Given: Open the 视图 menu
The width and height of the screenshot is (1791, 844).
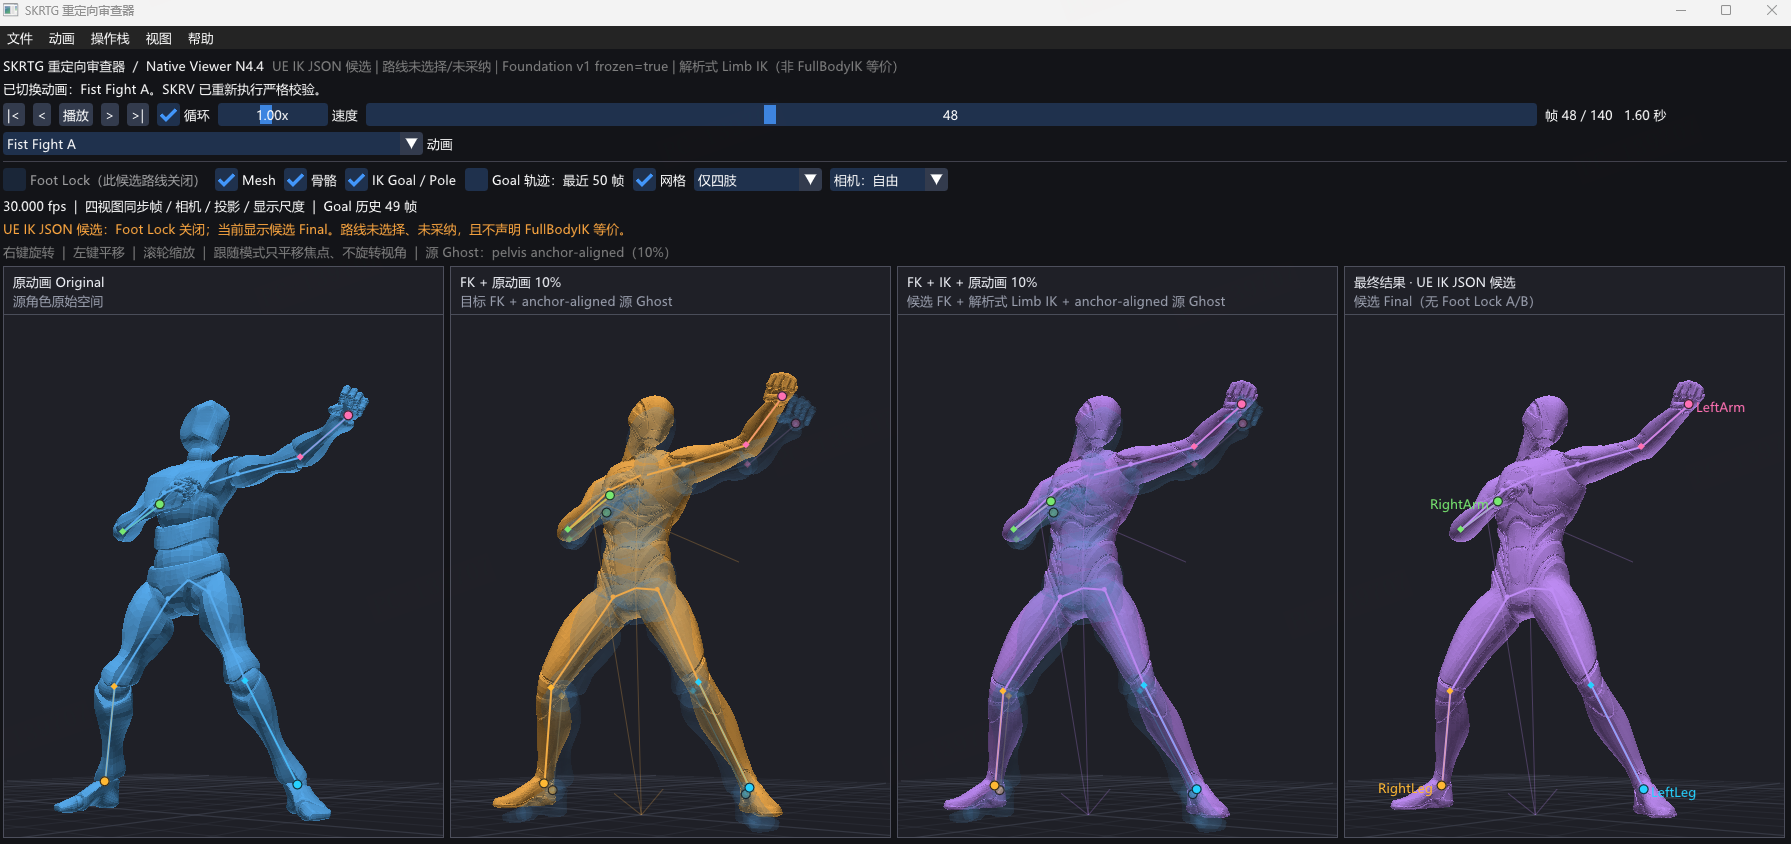Looking at the screenshot, I should (x=159, y=38).
